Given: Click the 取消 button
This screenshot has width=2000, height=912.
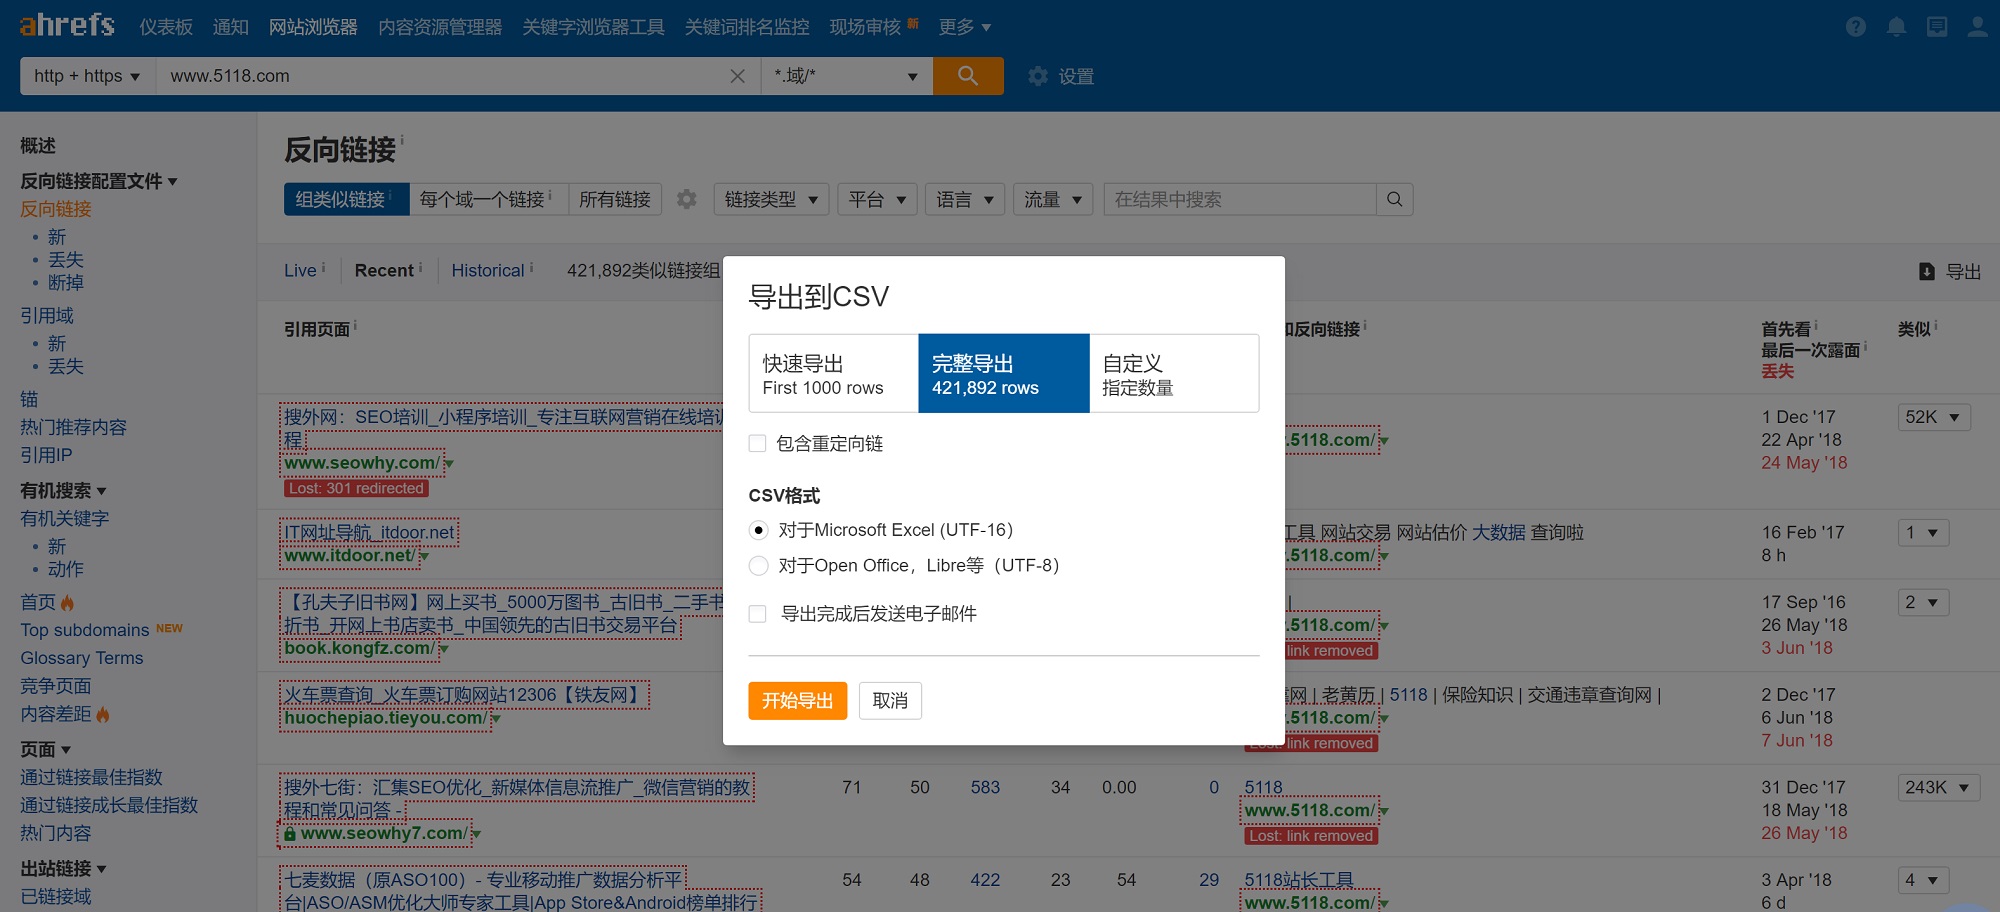Looking at the screenshot, I should 890,701.
